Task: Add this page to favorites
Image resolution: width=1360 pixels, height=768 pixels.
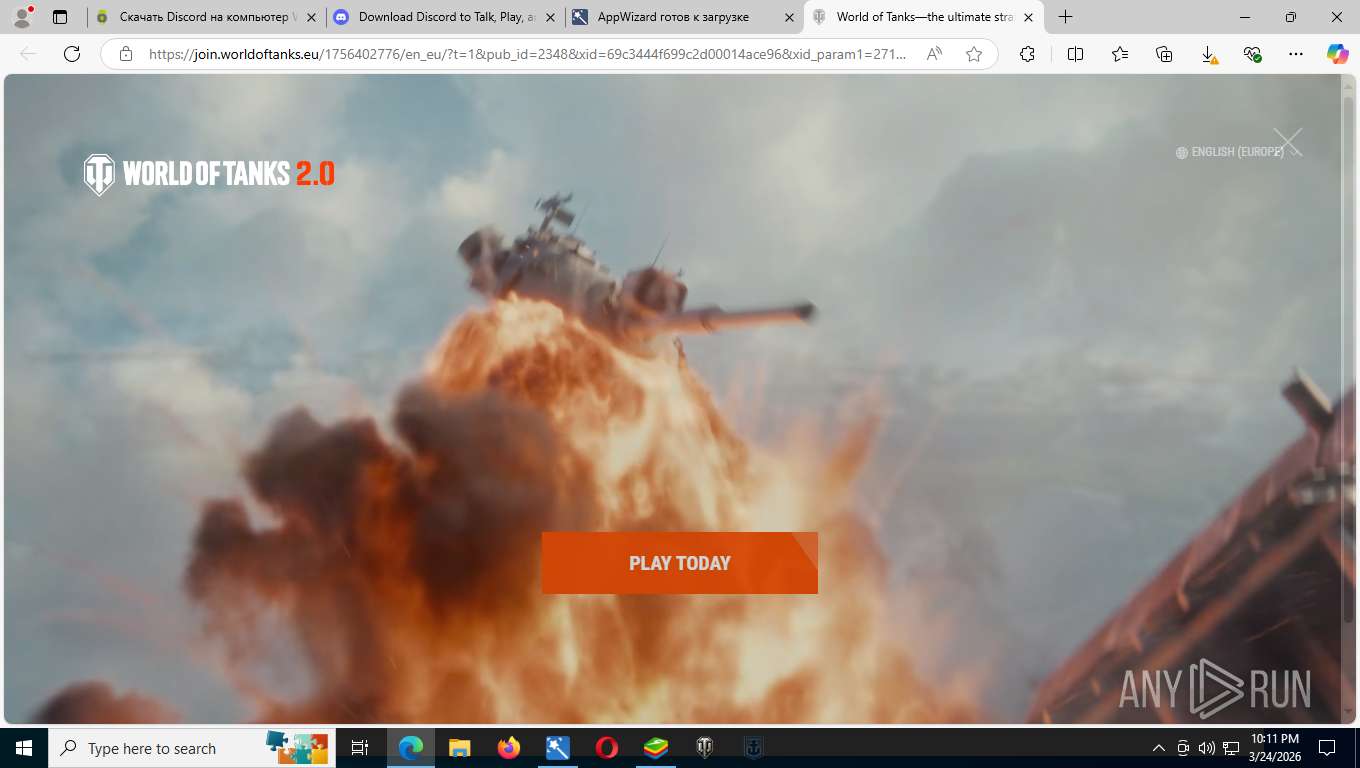Action: (x=974, y=54)
